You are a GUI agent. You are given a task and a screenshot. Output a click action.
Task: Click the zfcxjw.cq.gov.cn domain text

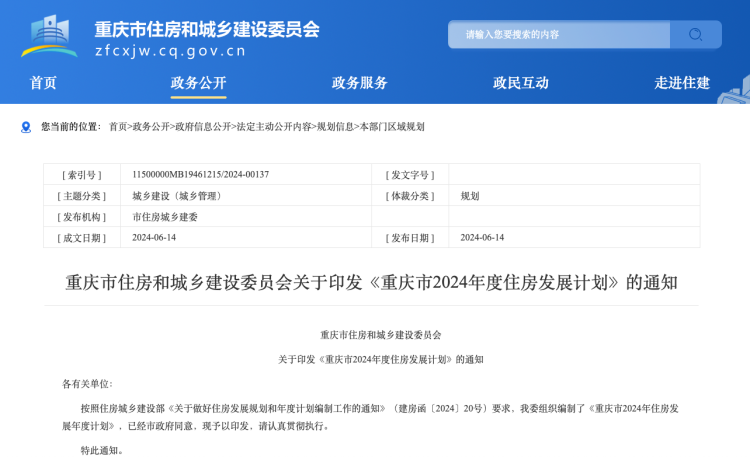click(170, 51)
